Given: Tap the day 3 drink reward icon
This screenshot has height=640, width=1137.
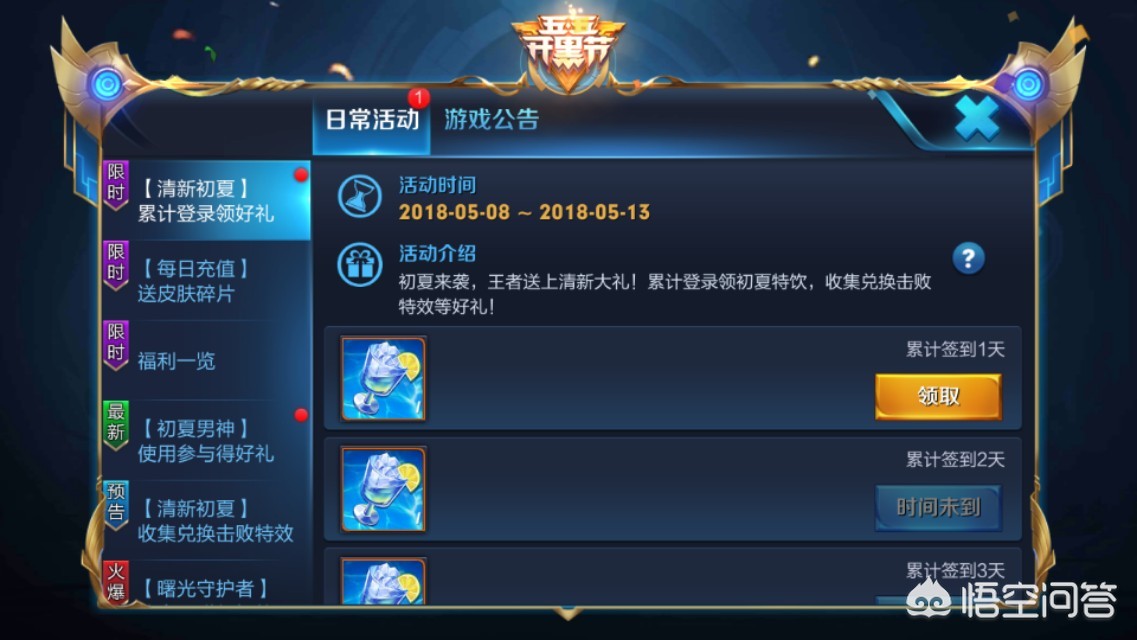Looking at the screenshot, I should tap(384, 581).
